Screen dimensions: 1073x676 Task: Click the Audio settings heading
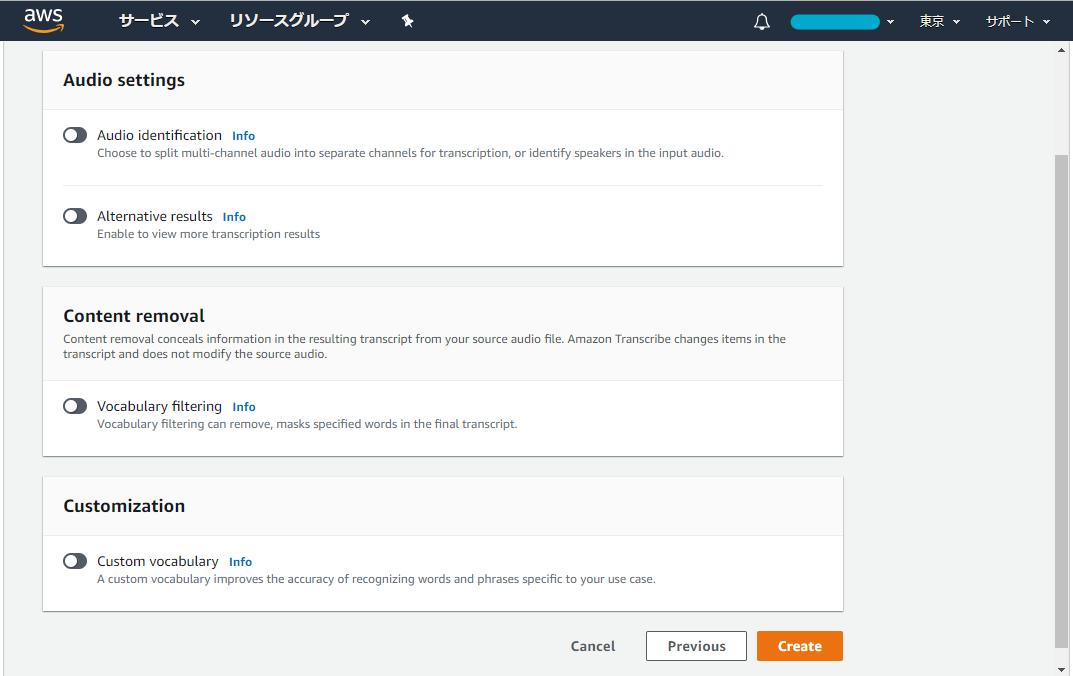(124, 80)
